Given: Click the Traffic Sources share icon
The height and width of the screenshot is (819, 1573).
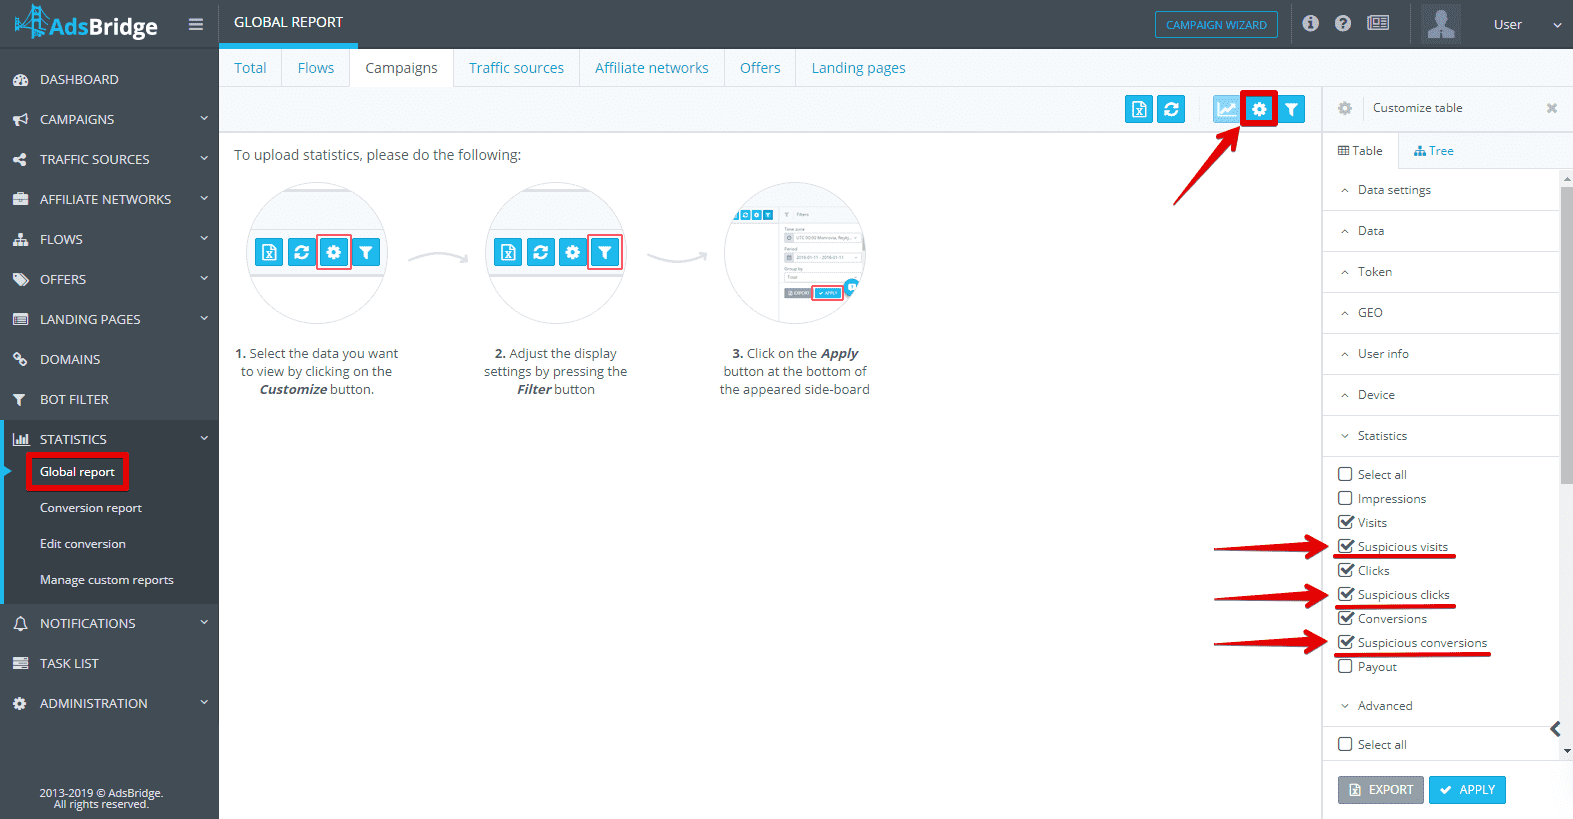Looking at the screenshot, I should pyautogui.click(x=20, y=159).
